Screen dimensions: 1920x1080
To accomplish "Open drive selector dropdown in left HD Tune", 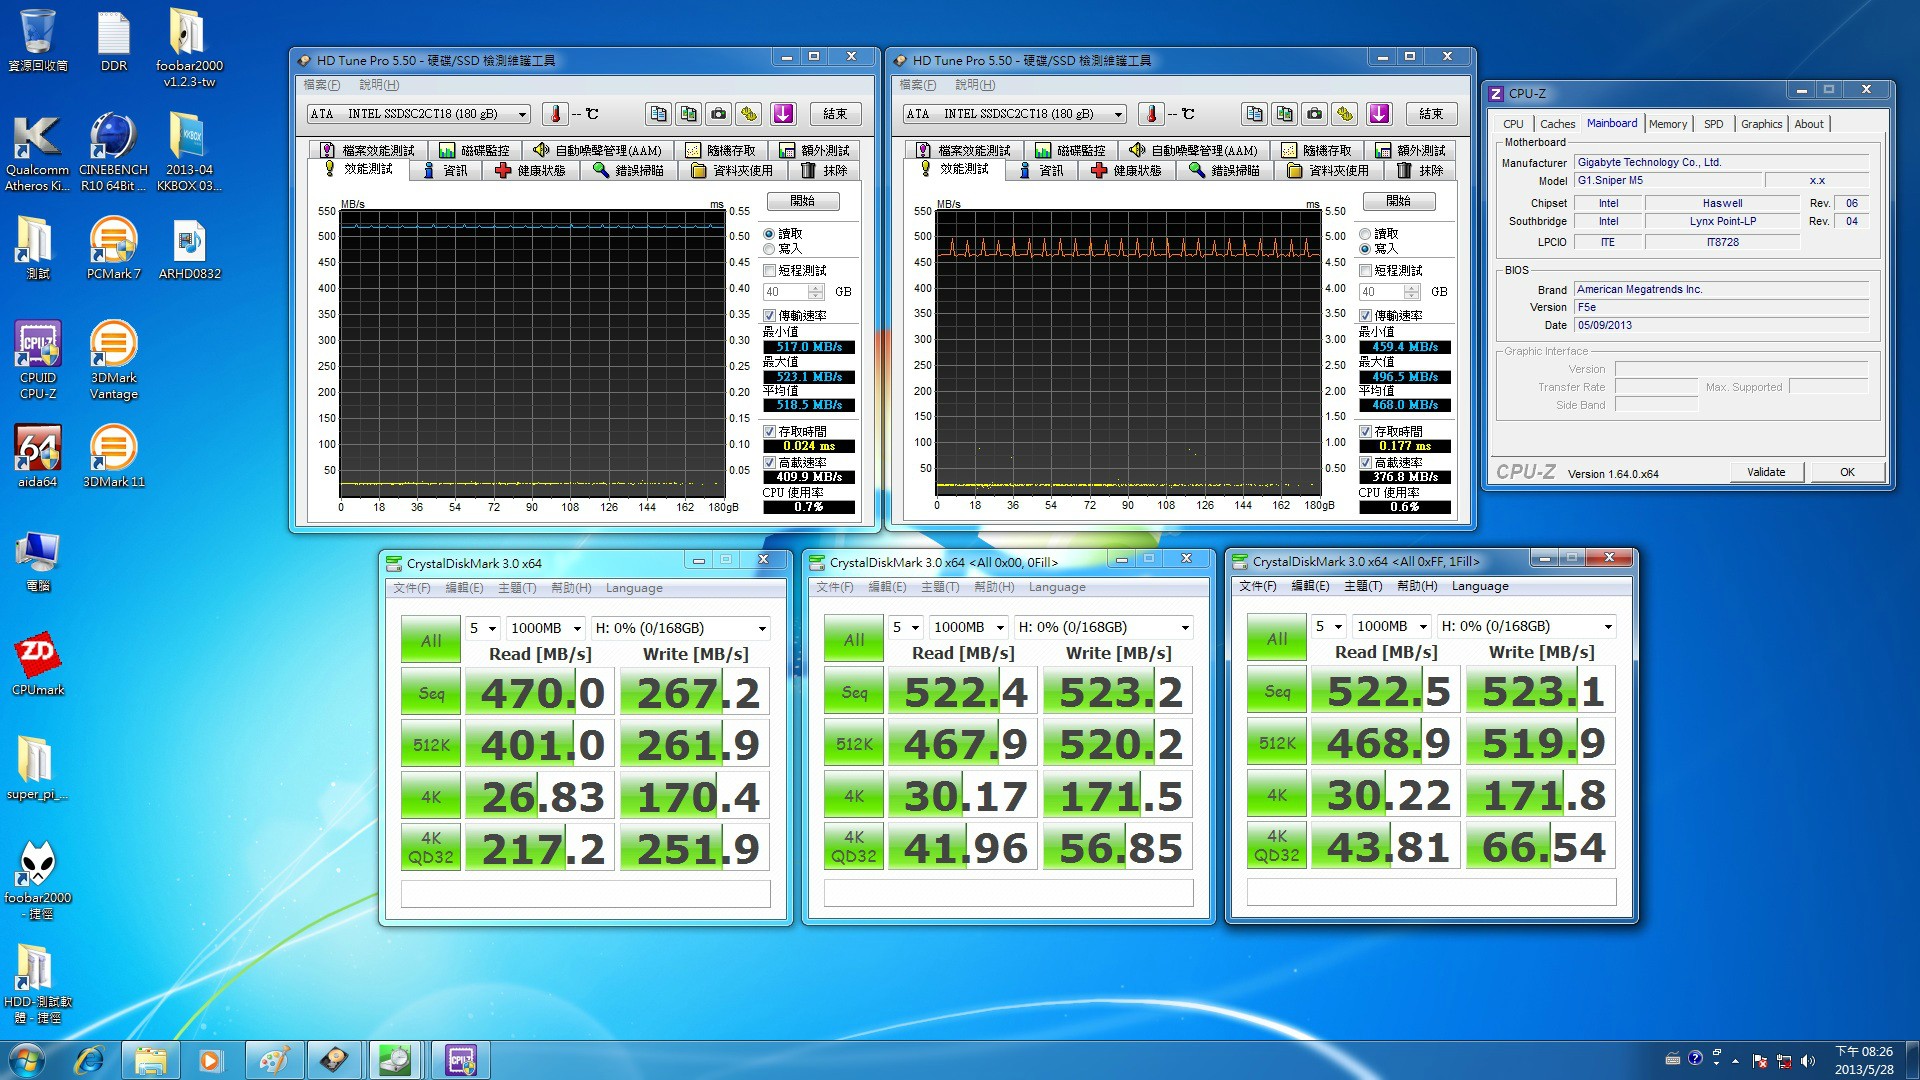I will tap(419, 114).
